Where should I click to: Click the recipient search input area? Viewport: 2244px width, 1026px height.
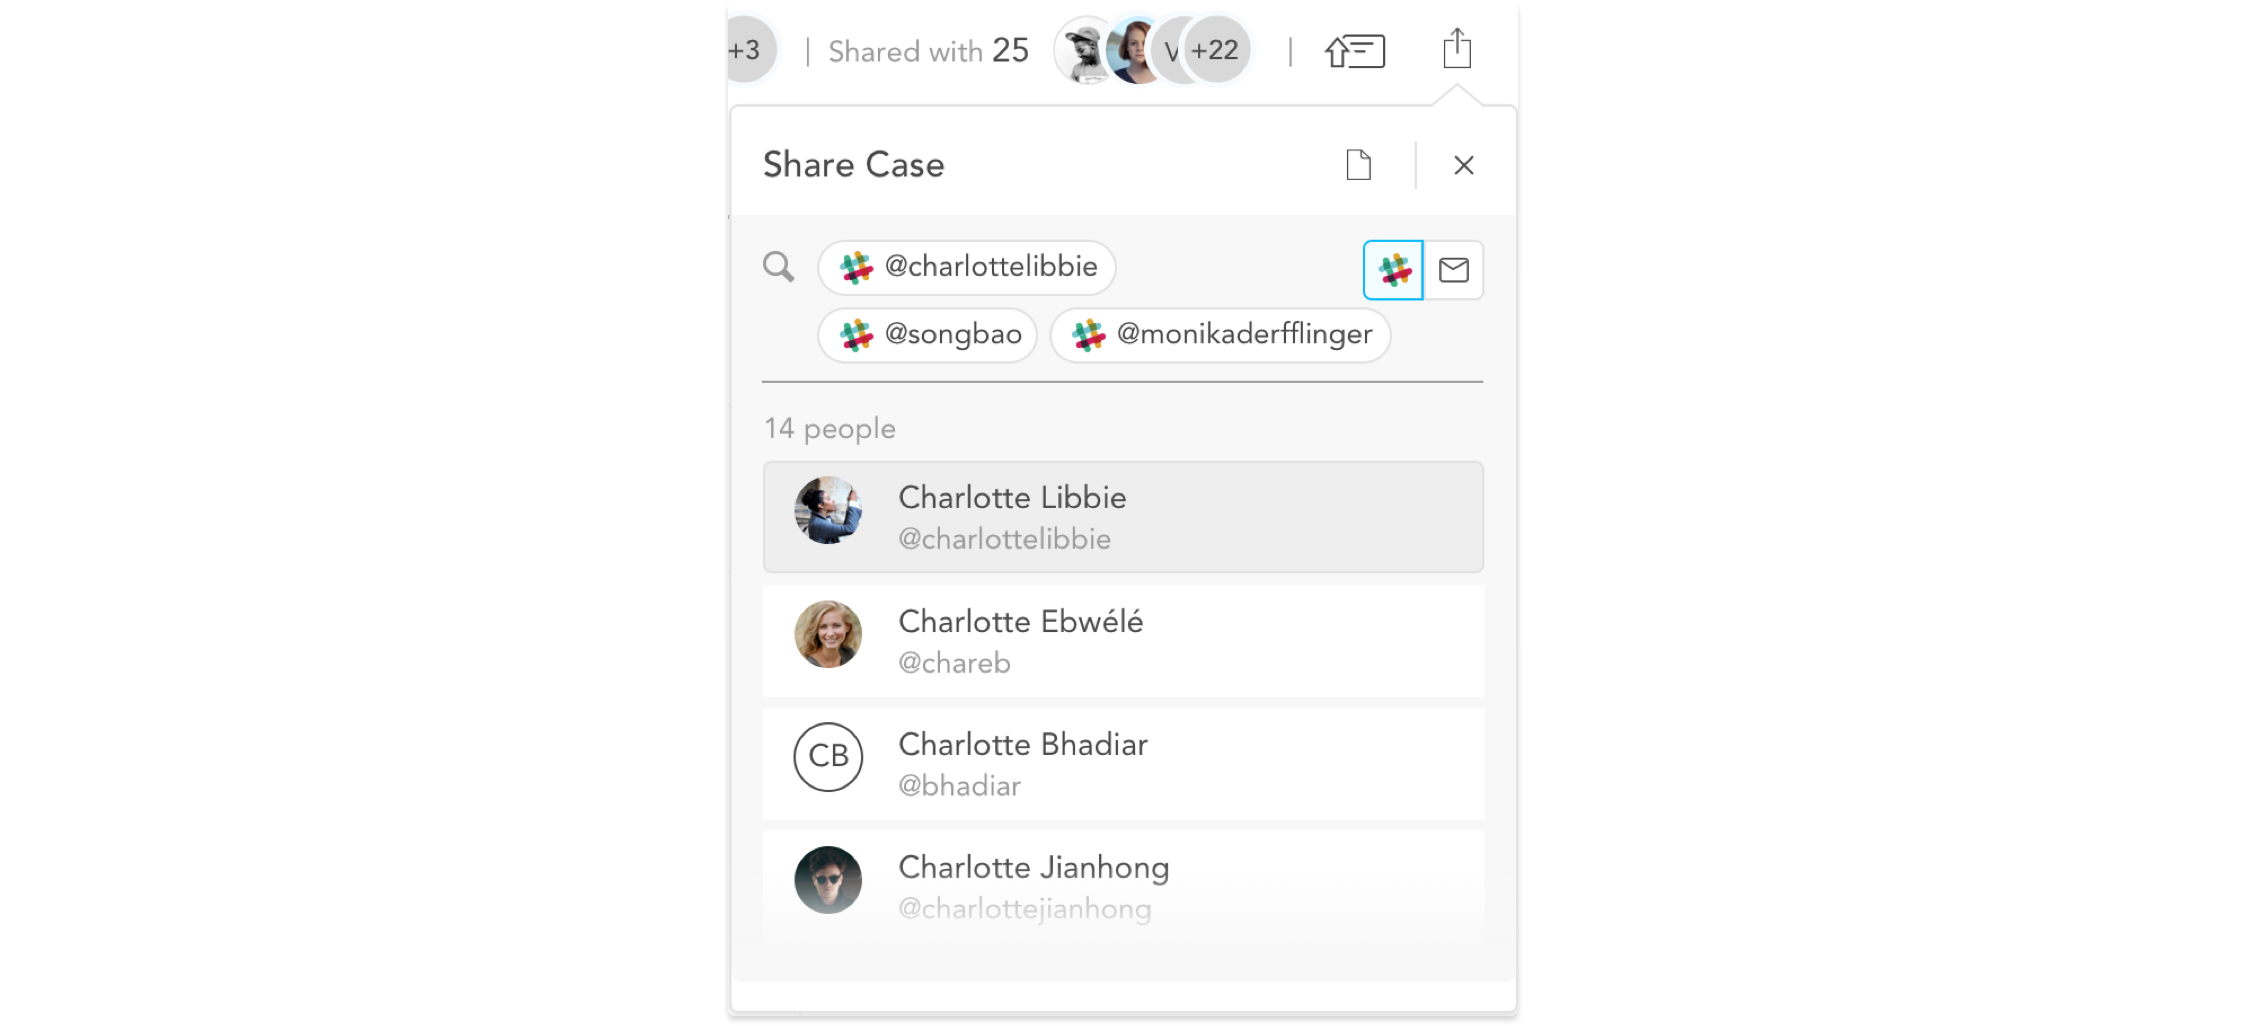tap(1238, 268)
